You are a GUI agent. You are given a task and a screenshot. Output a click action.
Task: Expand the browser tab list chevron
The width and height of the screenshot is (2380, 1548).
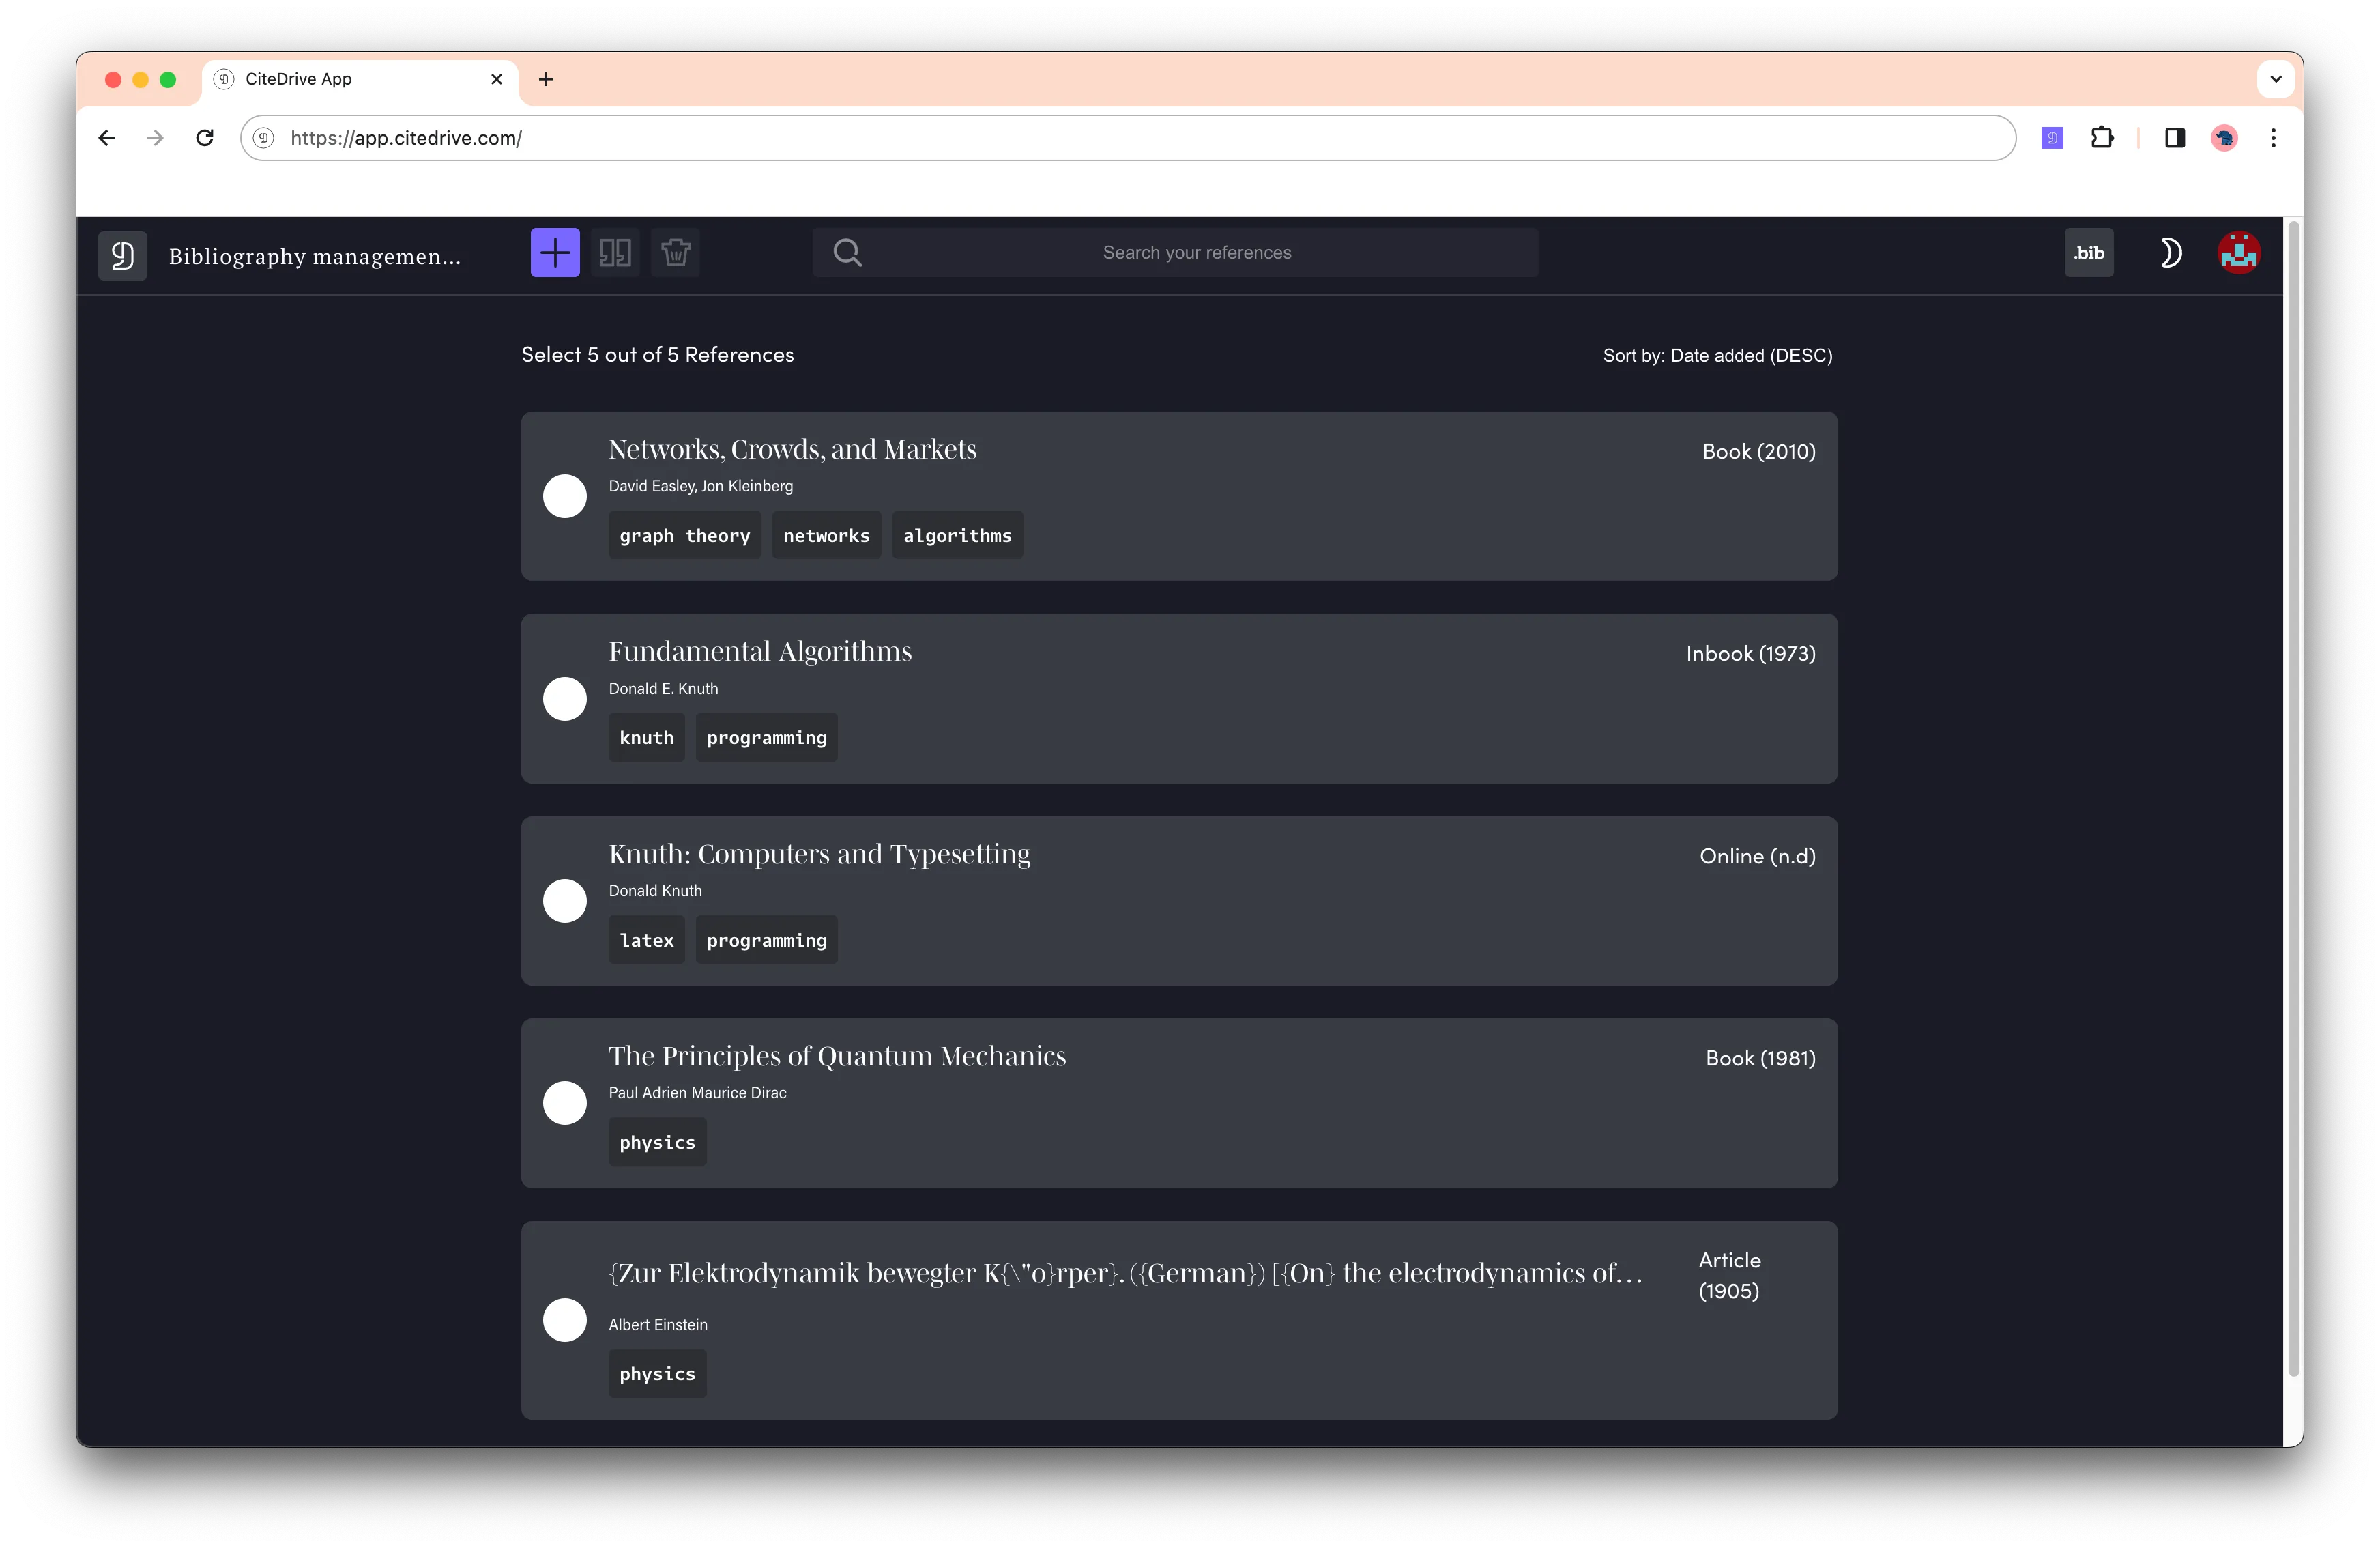tap(2275, 79)
